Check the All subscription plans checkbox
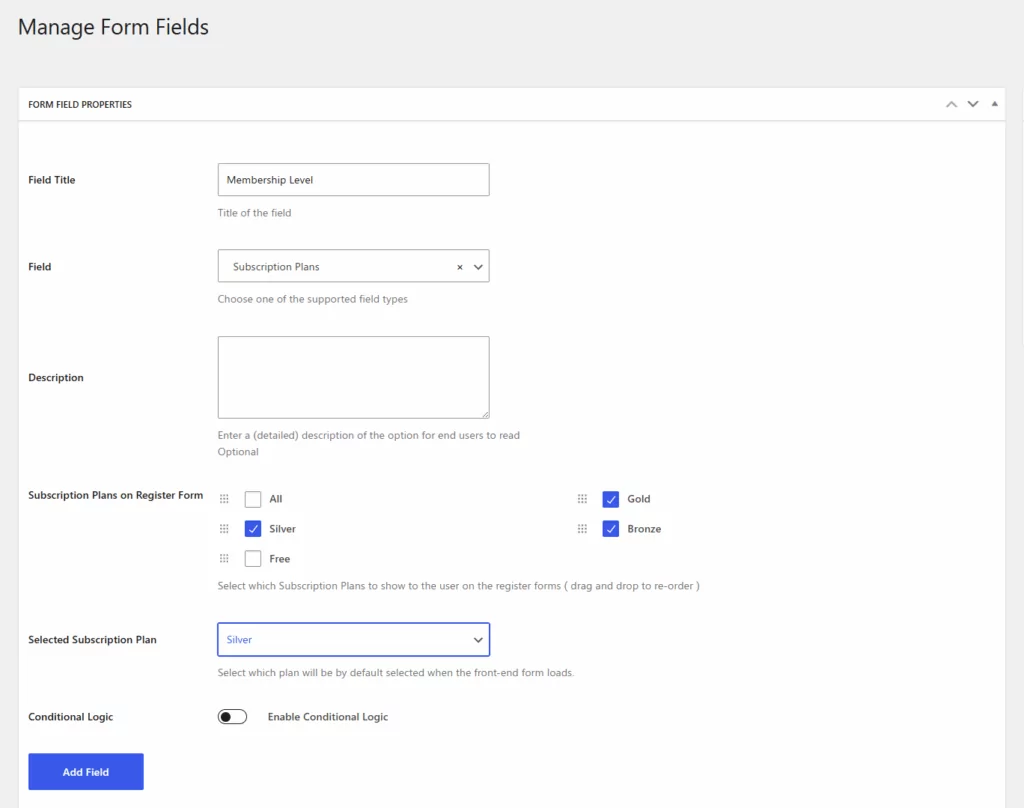 (253, 499)
